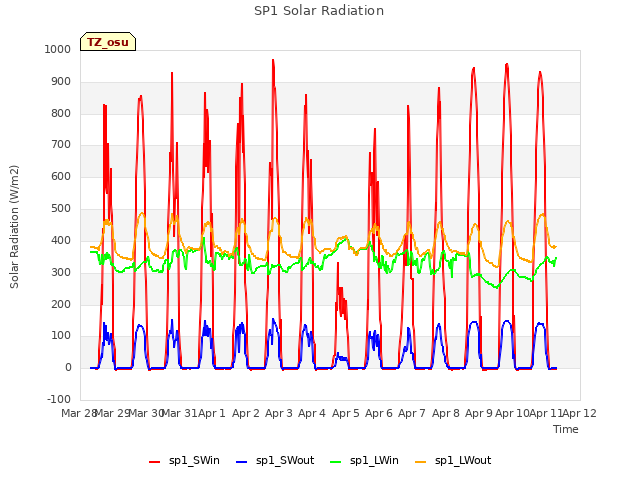This screenshot has width=640, height=480.
Task: Click the green sp1_LWin legend color marker
Action: (x=335, y=462)
